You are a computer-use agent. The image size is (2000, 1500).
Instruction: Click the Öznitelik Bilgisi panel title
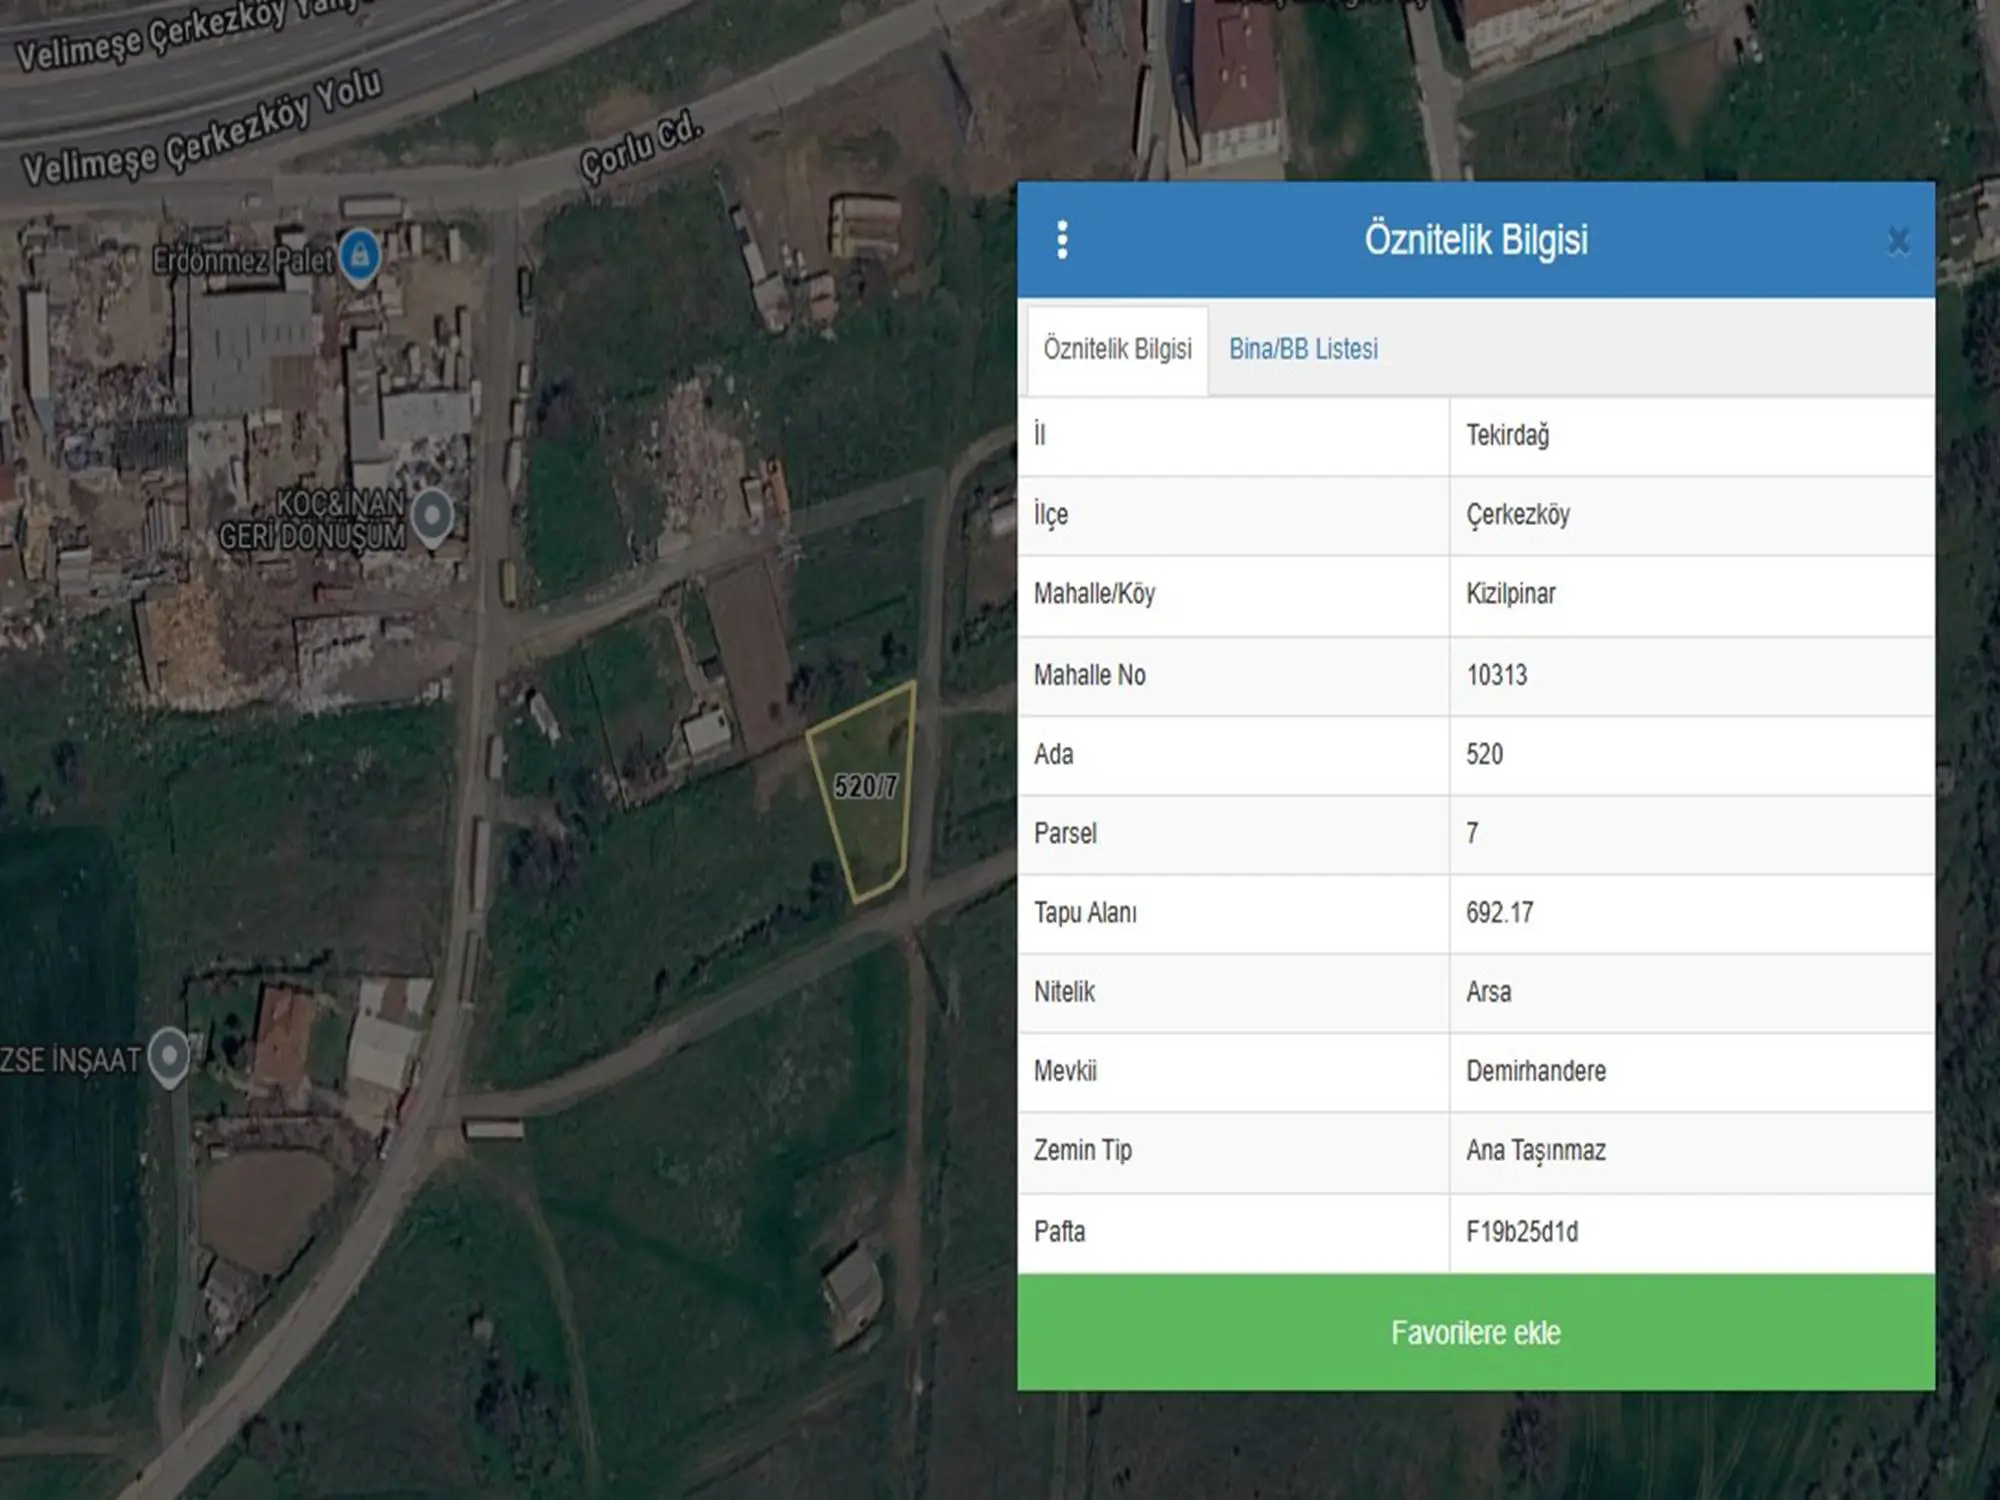coord(1476,240)
